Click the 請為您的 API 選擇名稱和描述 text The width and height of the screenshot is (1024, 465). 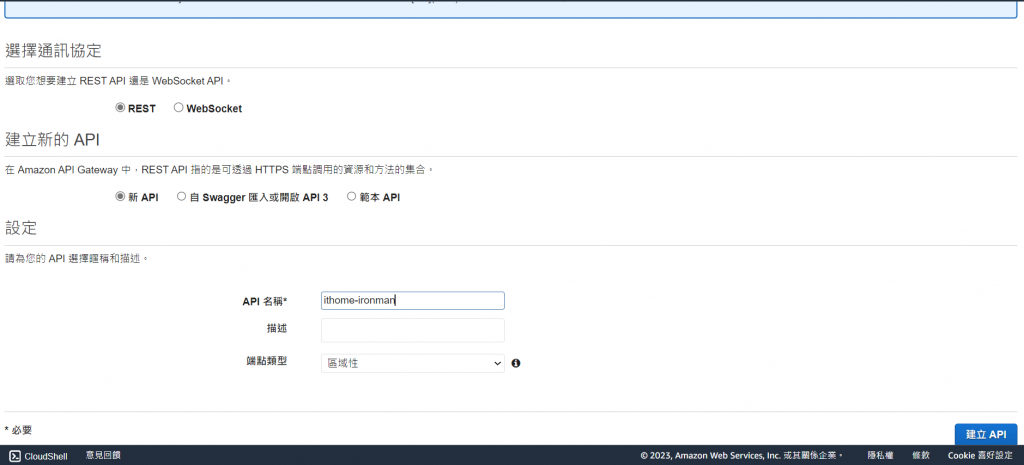76,259
